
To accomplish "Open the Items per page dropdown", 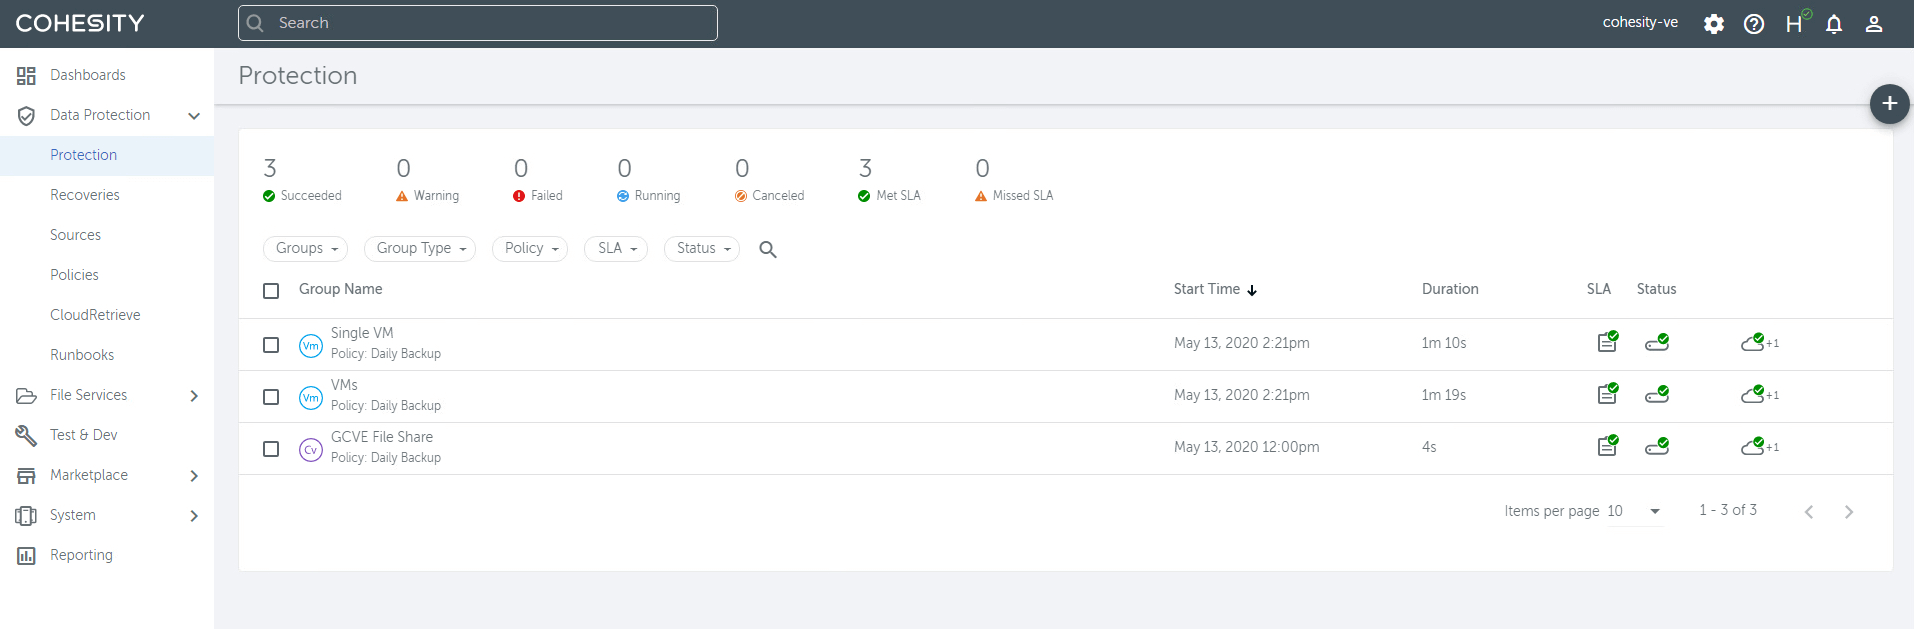I will 1634,511.
